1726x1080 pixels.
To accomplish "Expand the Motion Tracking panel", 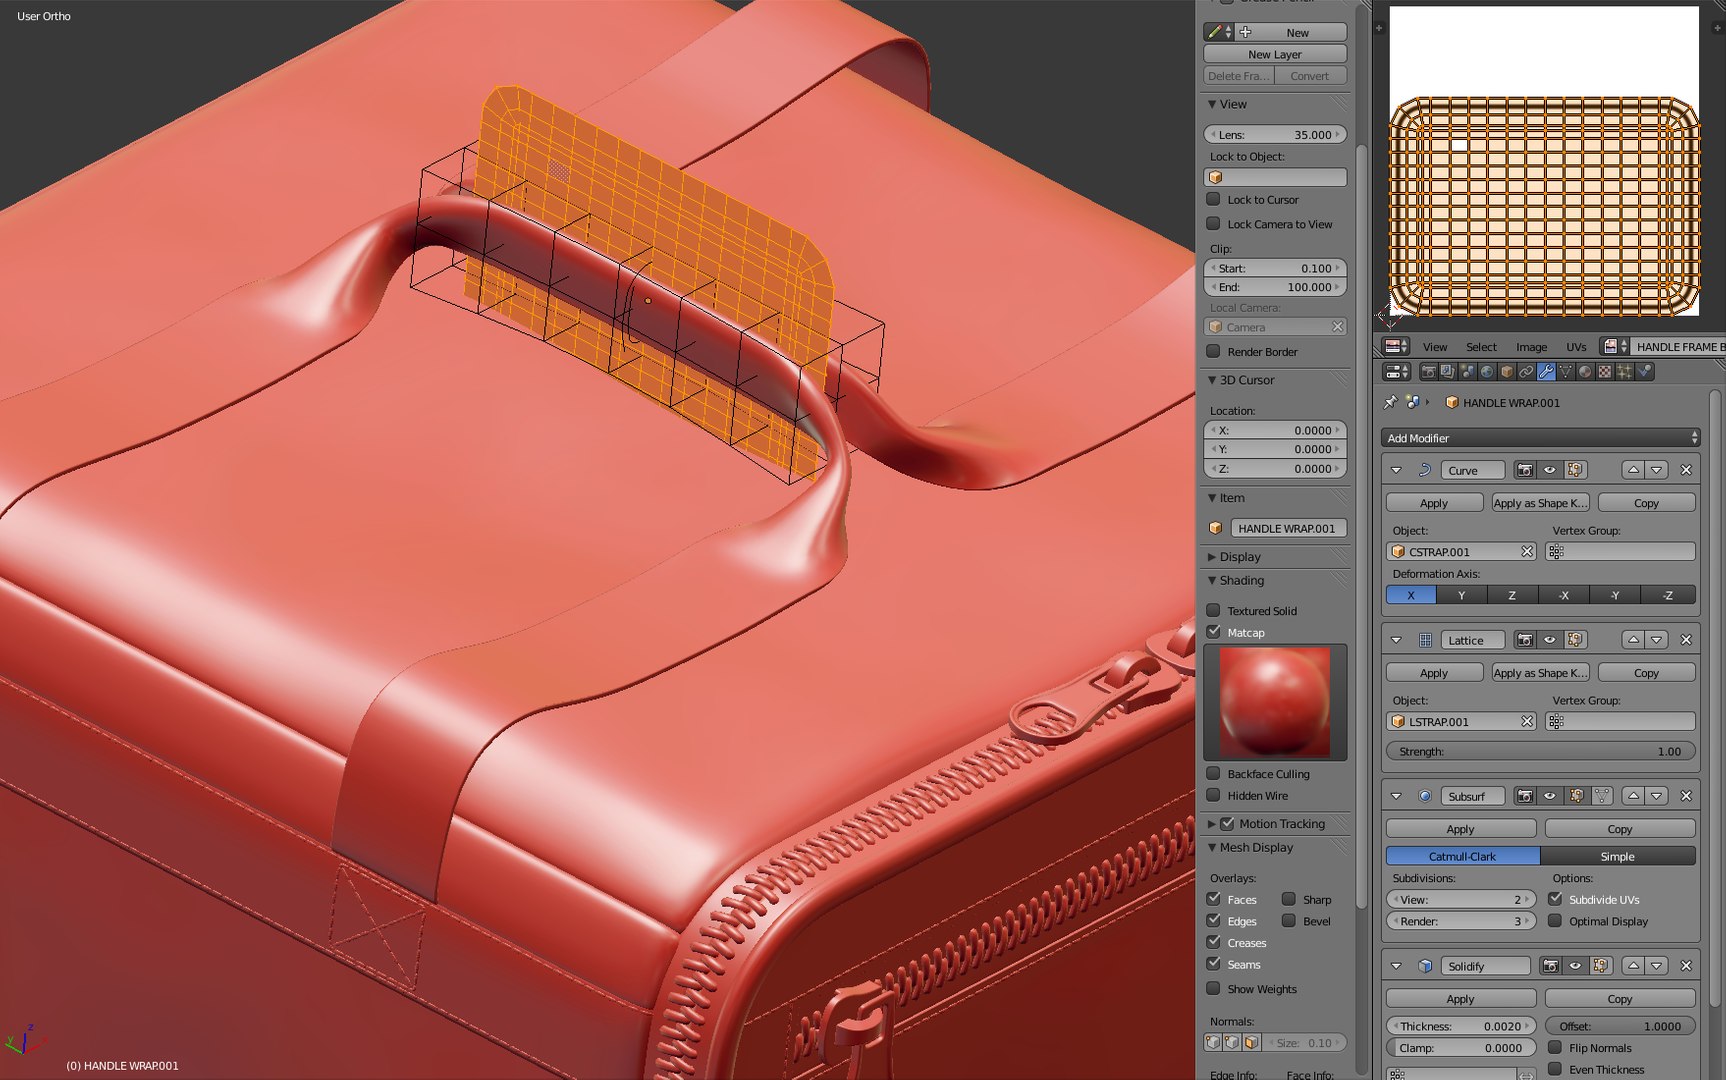I will click(x=1212, y=824).
